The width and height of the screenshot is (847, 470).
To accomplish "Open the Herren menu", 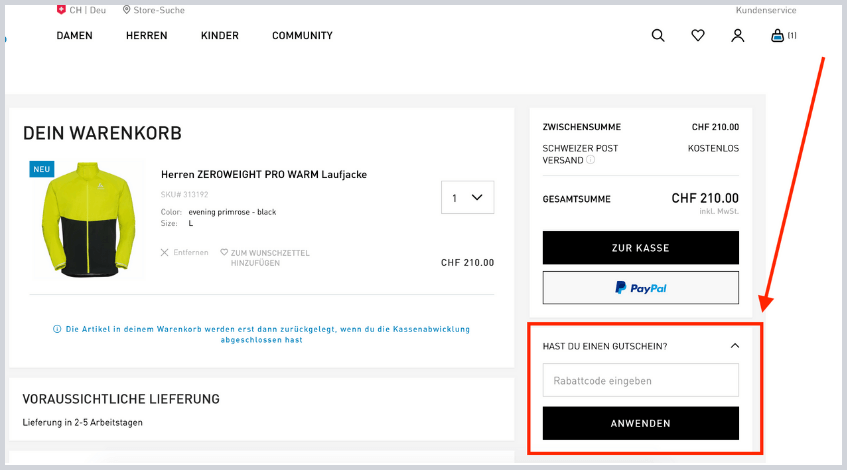I will (x=147, y=36).
